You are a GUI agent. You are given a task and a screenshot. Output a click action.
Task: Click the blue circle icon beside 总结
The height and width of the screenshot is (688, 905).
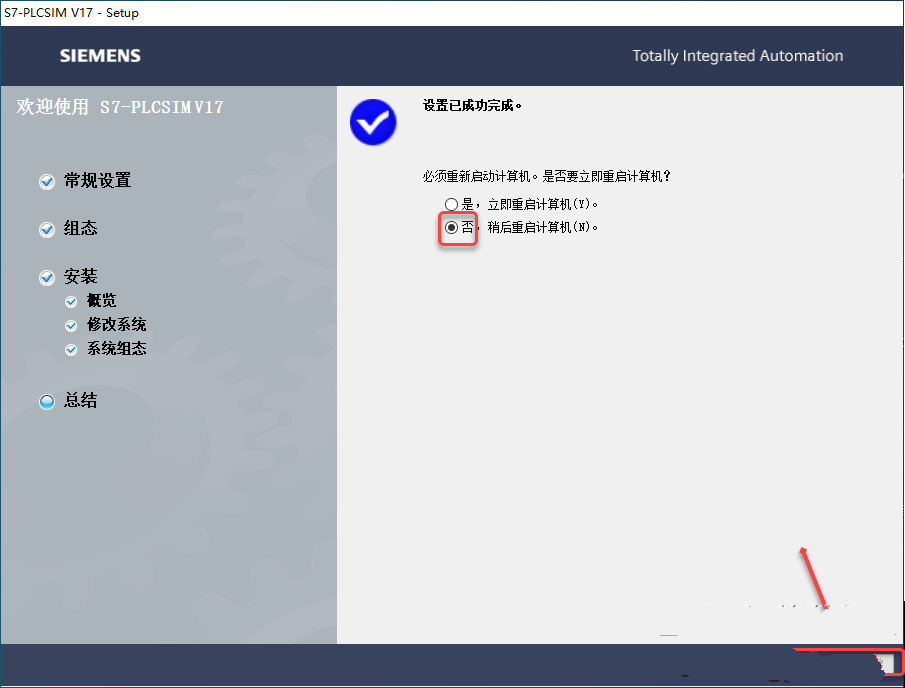[47, 401]
